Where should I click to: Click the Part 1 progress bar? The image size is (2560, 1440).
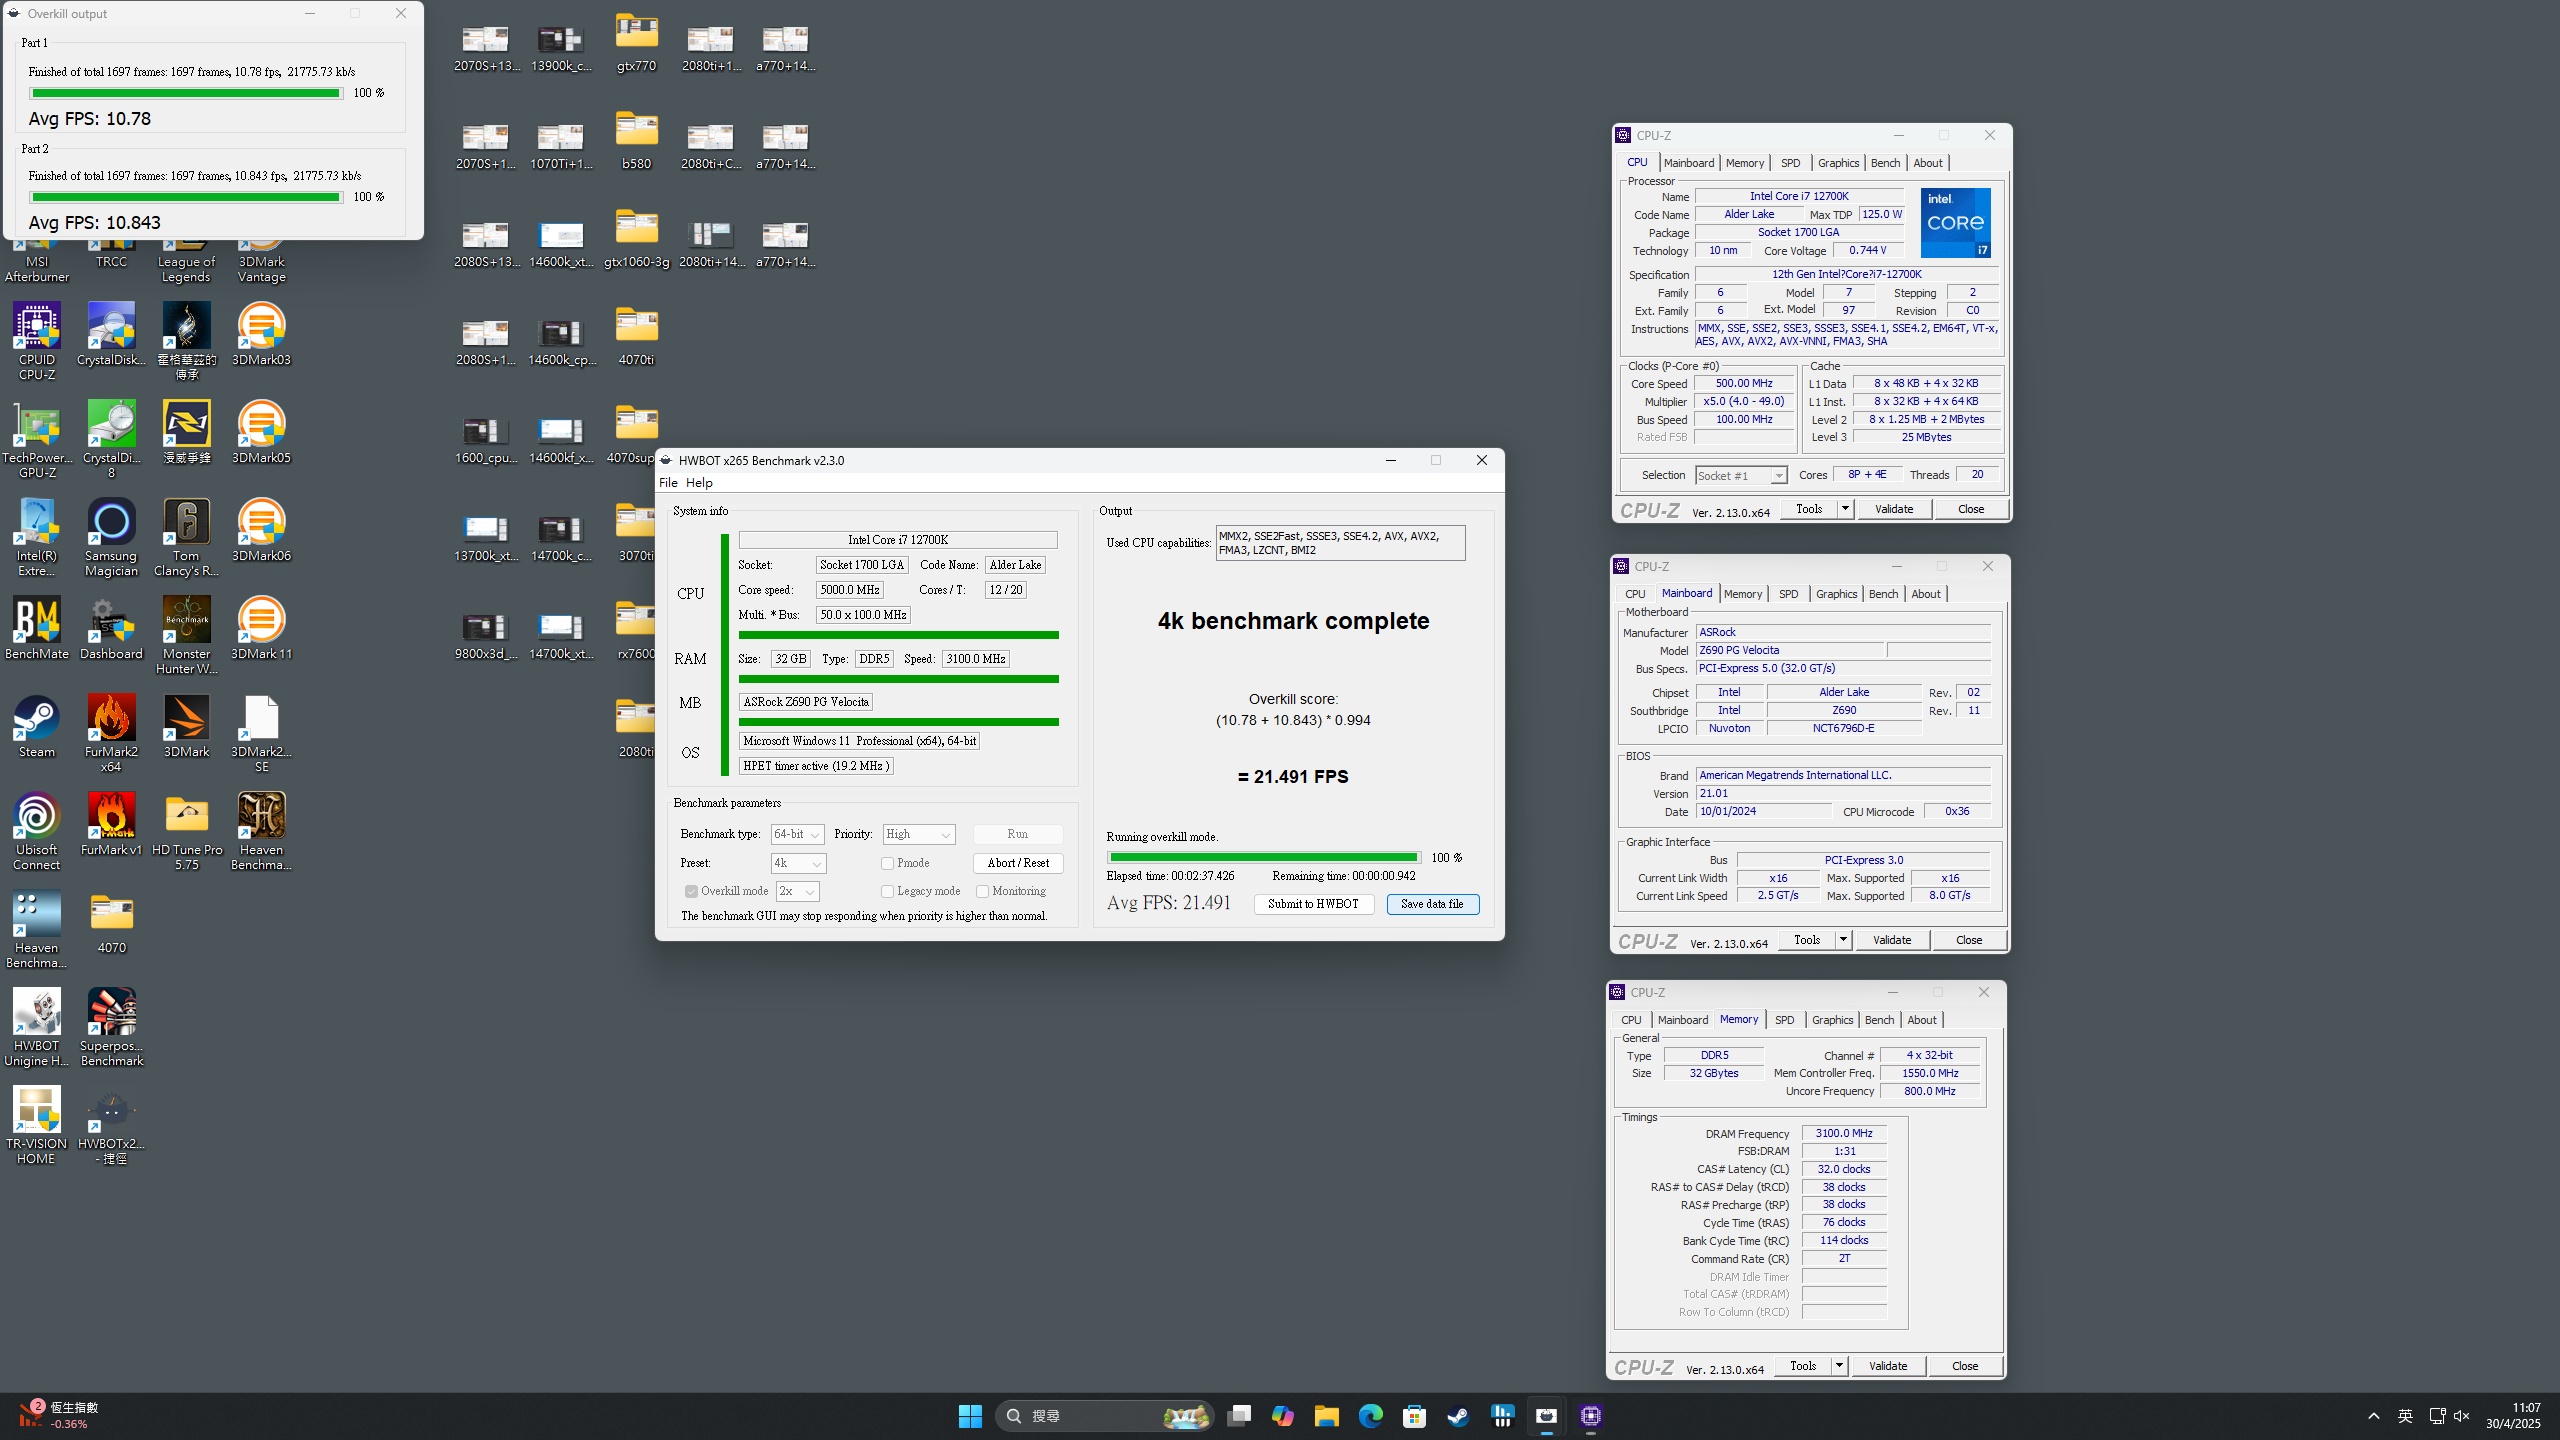pyautogui.click(x=186, y=93)
